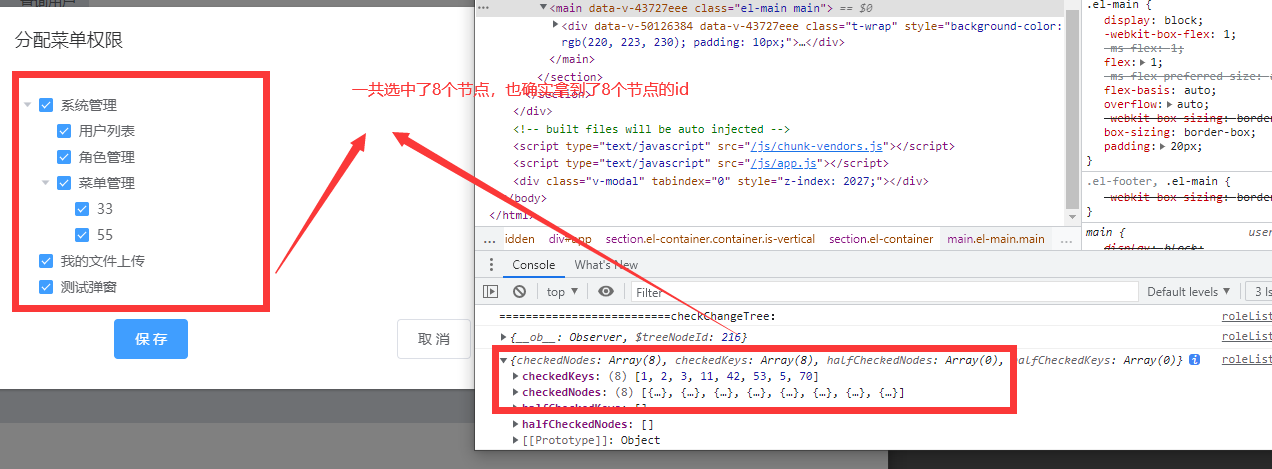Collapse the main el-main element arrow
The height and width of the screenshot is (469, 1272).
[542, 7]
